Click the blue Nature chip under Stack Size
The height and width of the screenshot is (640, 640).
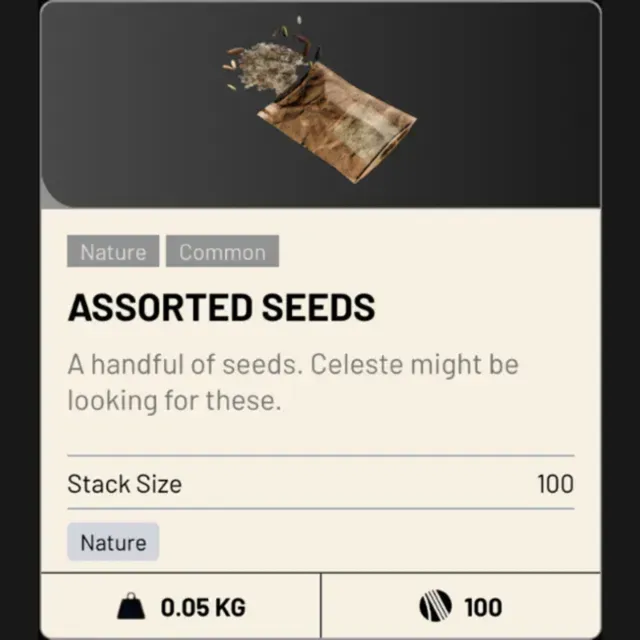coord(113,543)
